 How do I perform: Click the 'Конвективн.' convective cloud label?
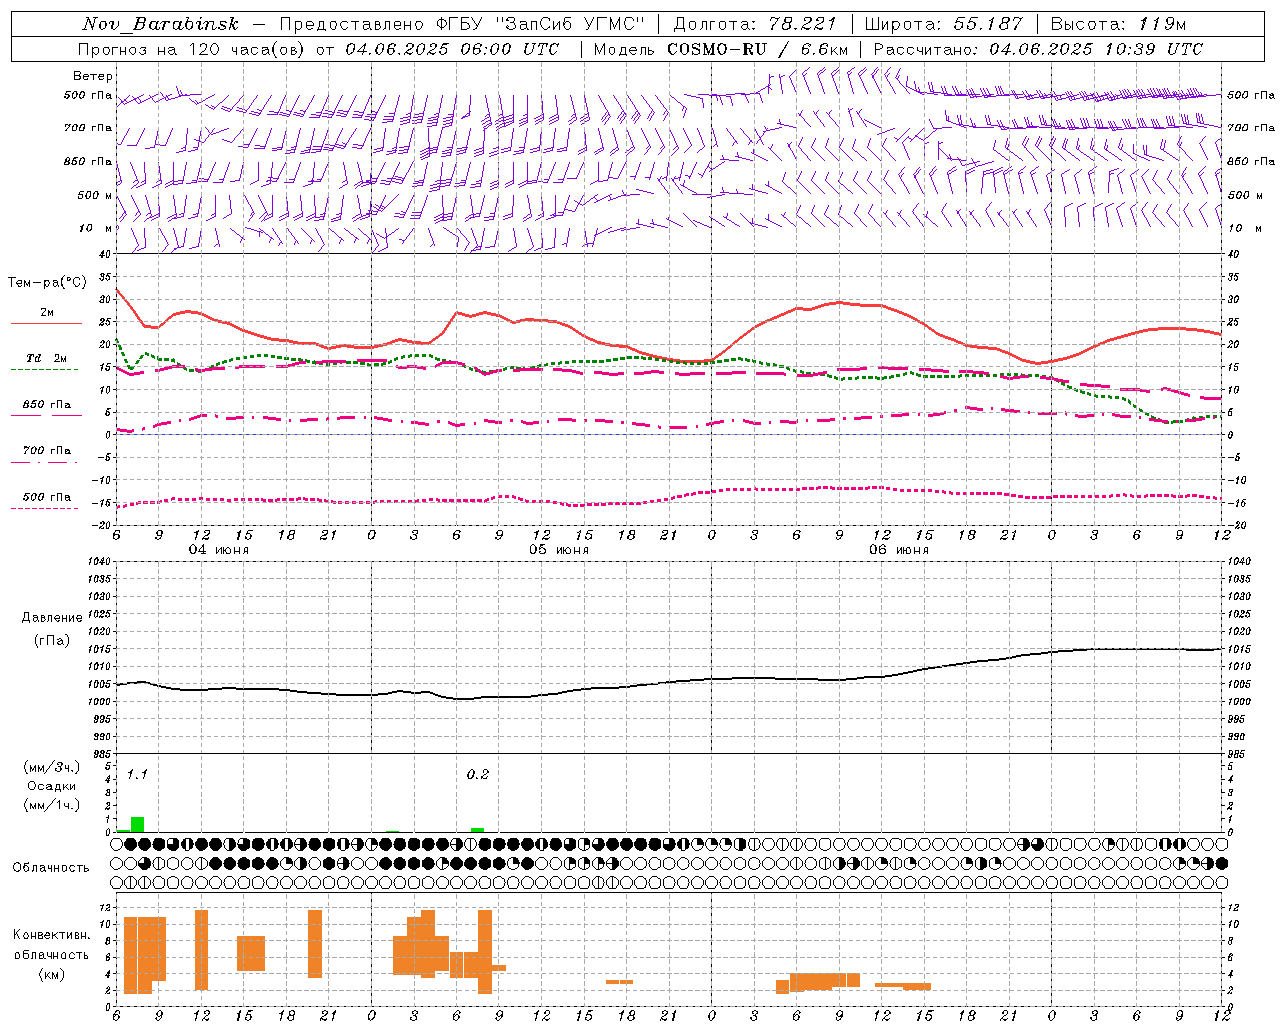tap(52, 935)
